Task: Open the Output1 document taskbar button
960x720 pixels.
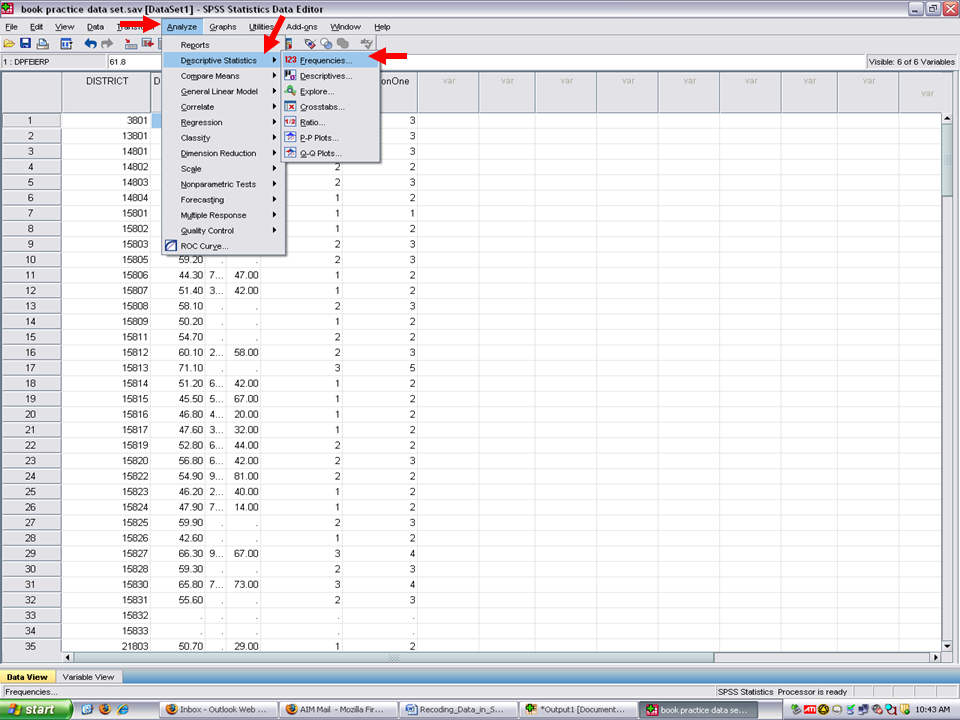Action: point(578,710)
